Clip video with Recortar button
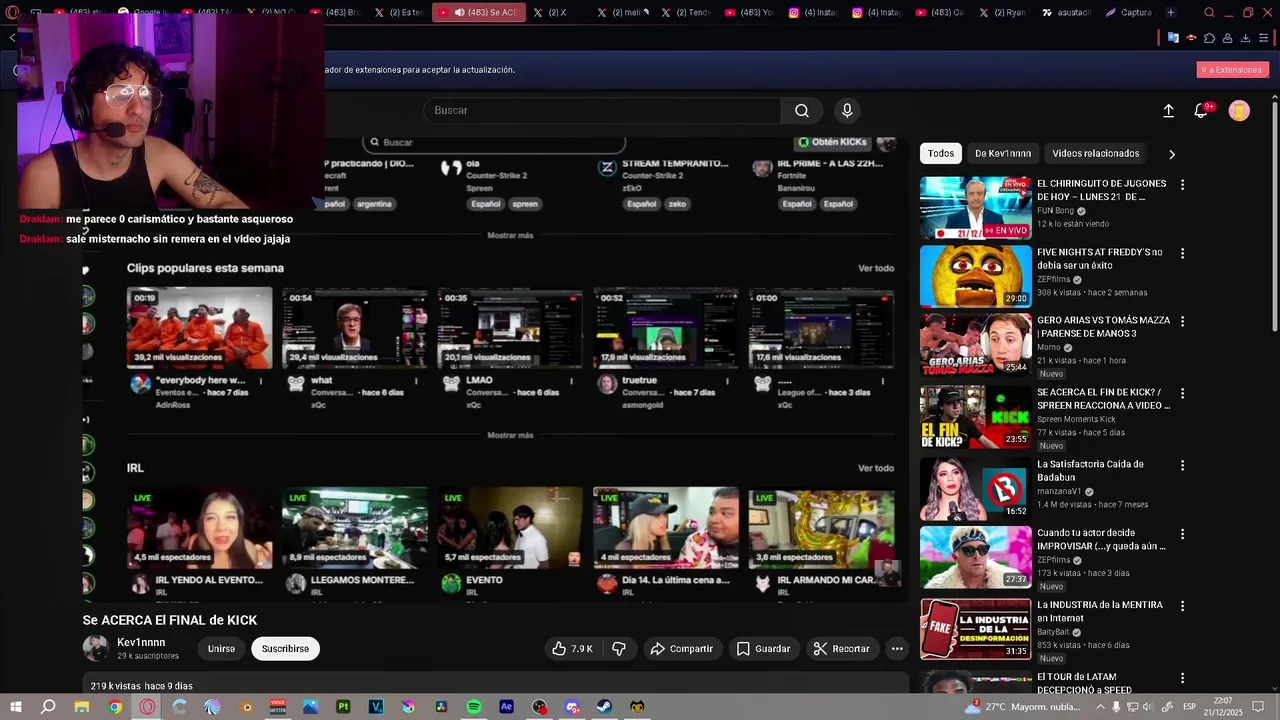1280x720 pixels. click(841, 649)
